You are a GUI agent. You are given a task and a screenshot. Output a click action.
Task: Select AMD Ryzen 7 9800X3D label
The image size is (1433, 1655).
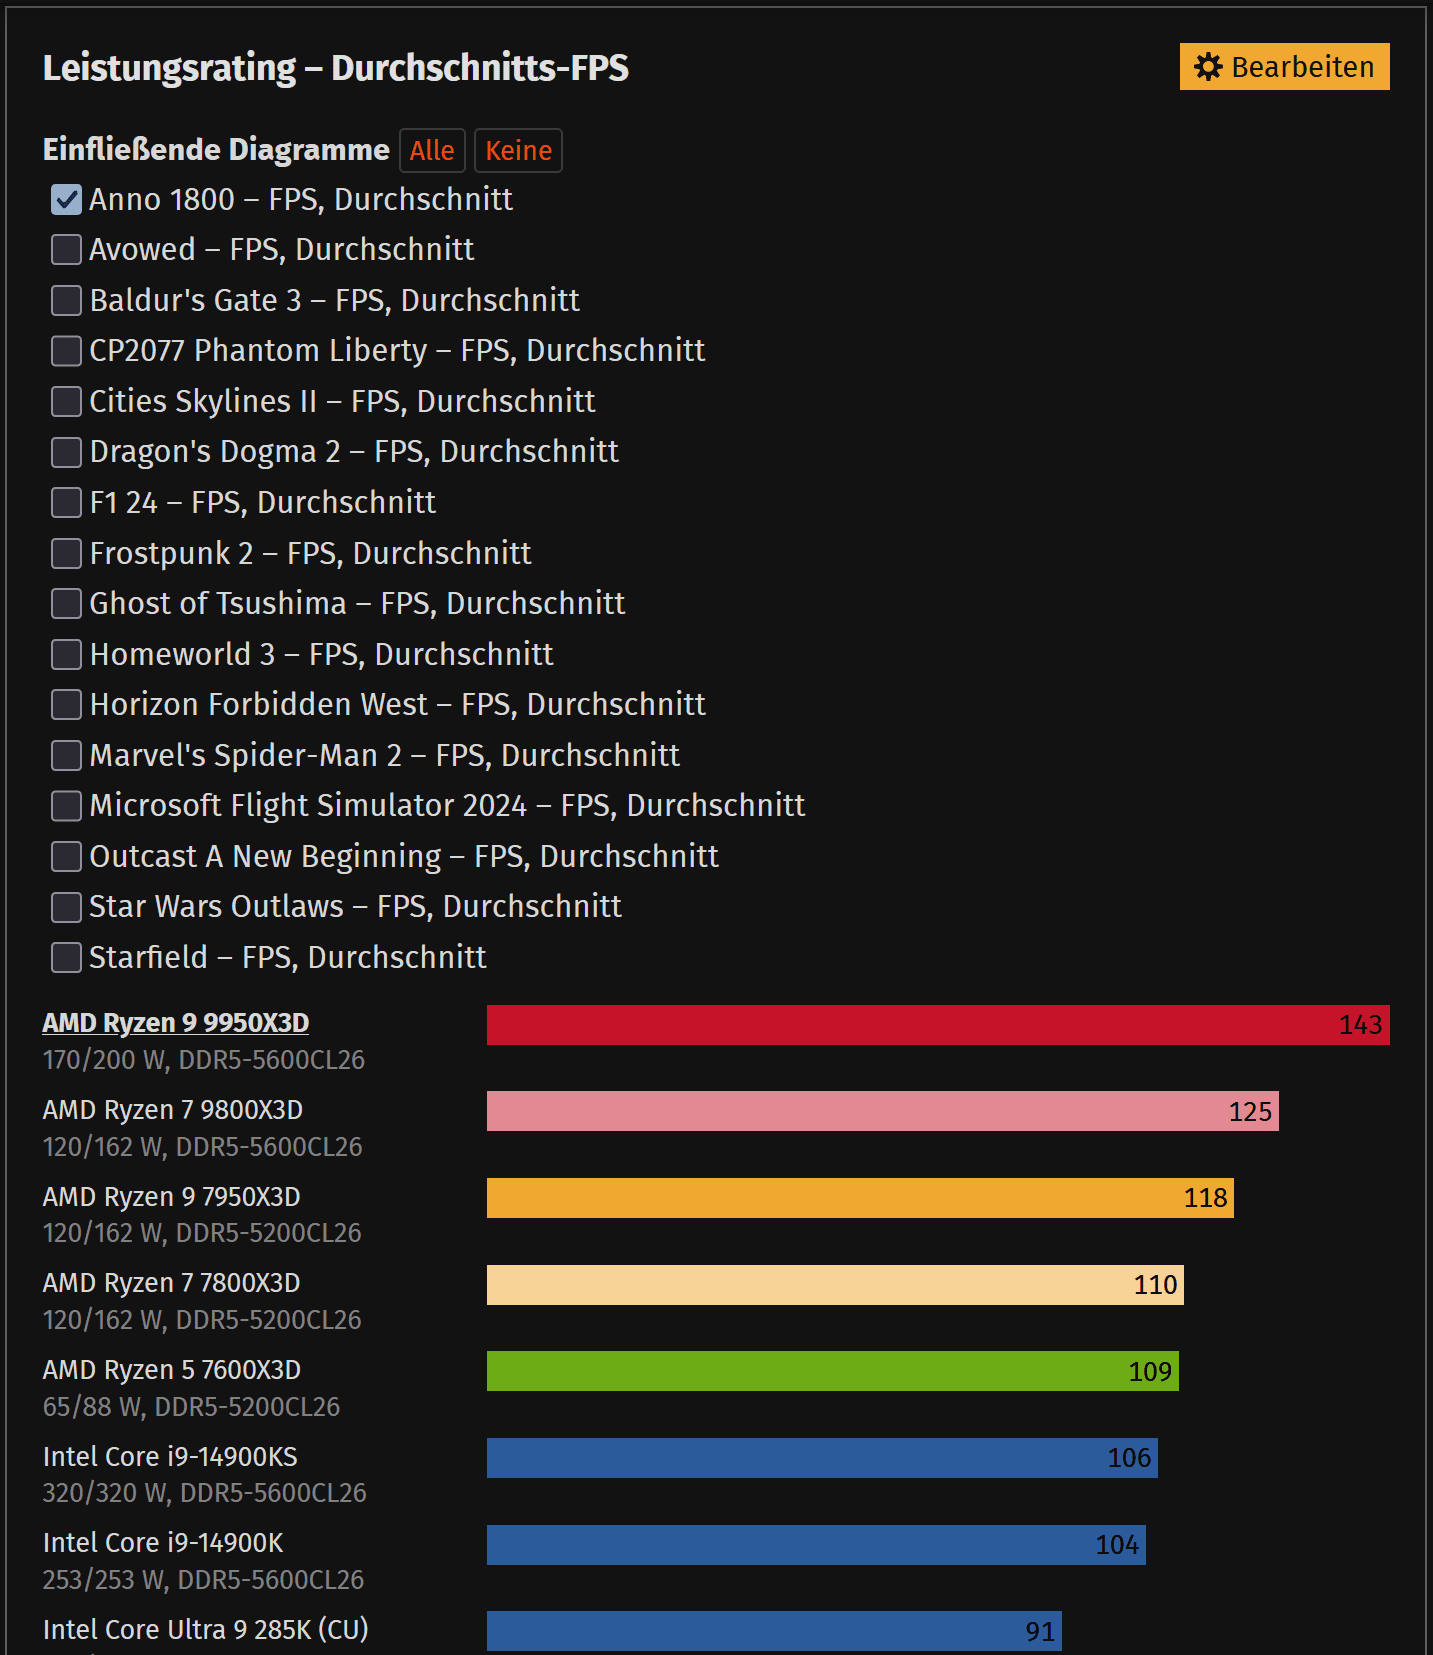(x=173, y=1110)
